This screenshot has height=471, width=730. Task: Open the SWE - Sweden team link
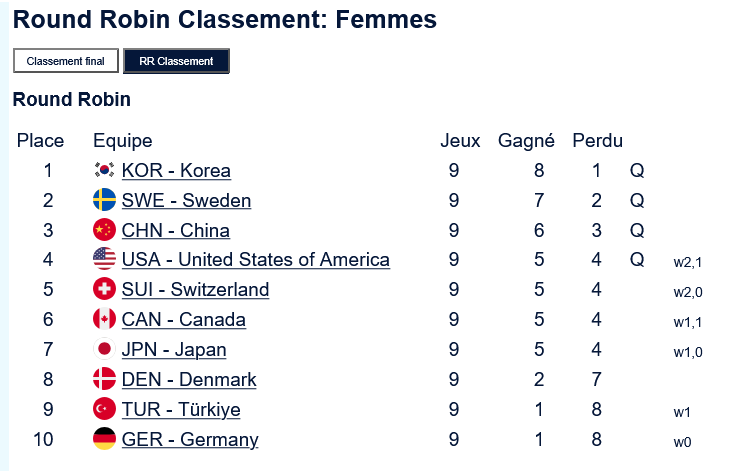186,201
